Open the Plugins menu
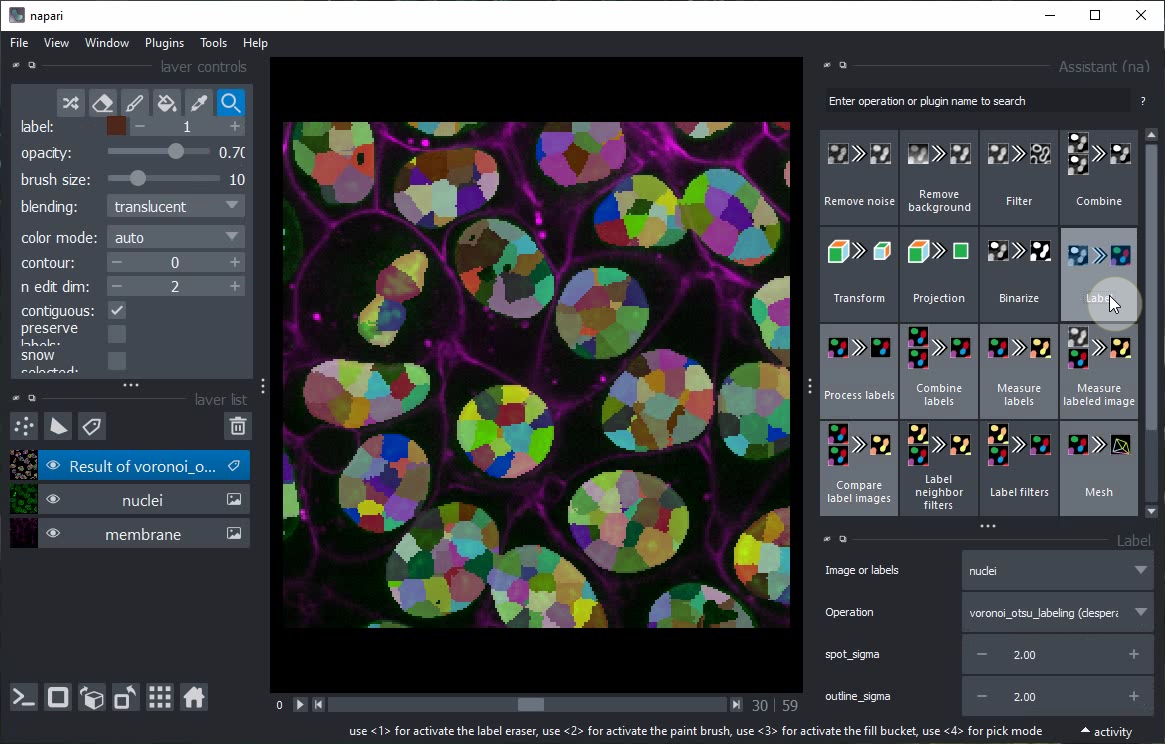 click(x=164, y=43)
